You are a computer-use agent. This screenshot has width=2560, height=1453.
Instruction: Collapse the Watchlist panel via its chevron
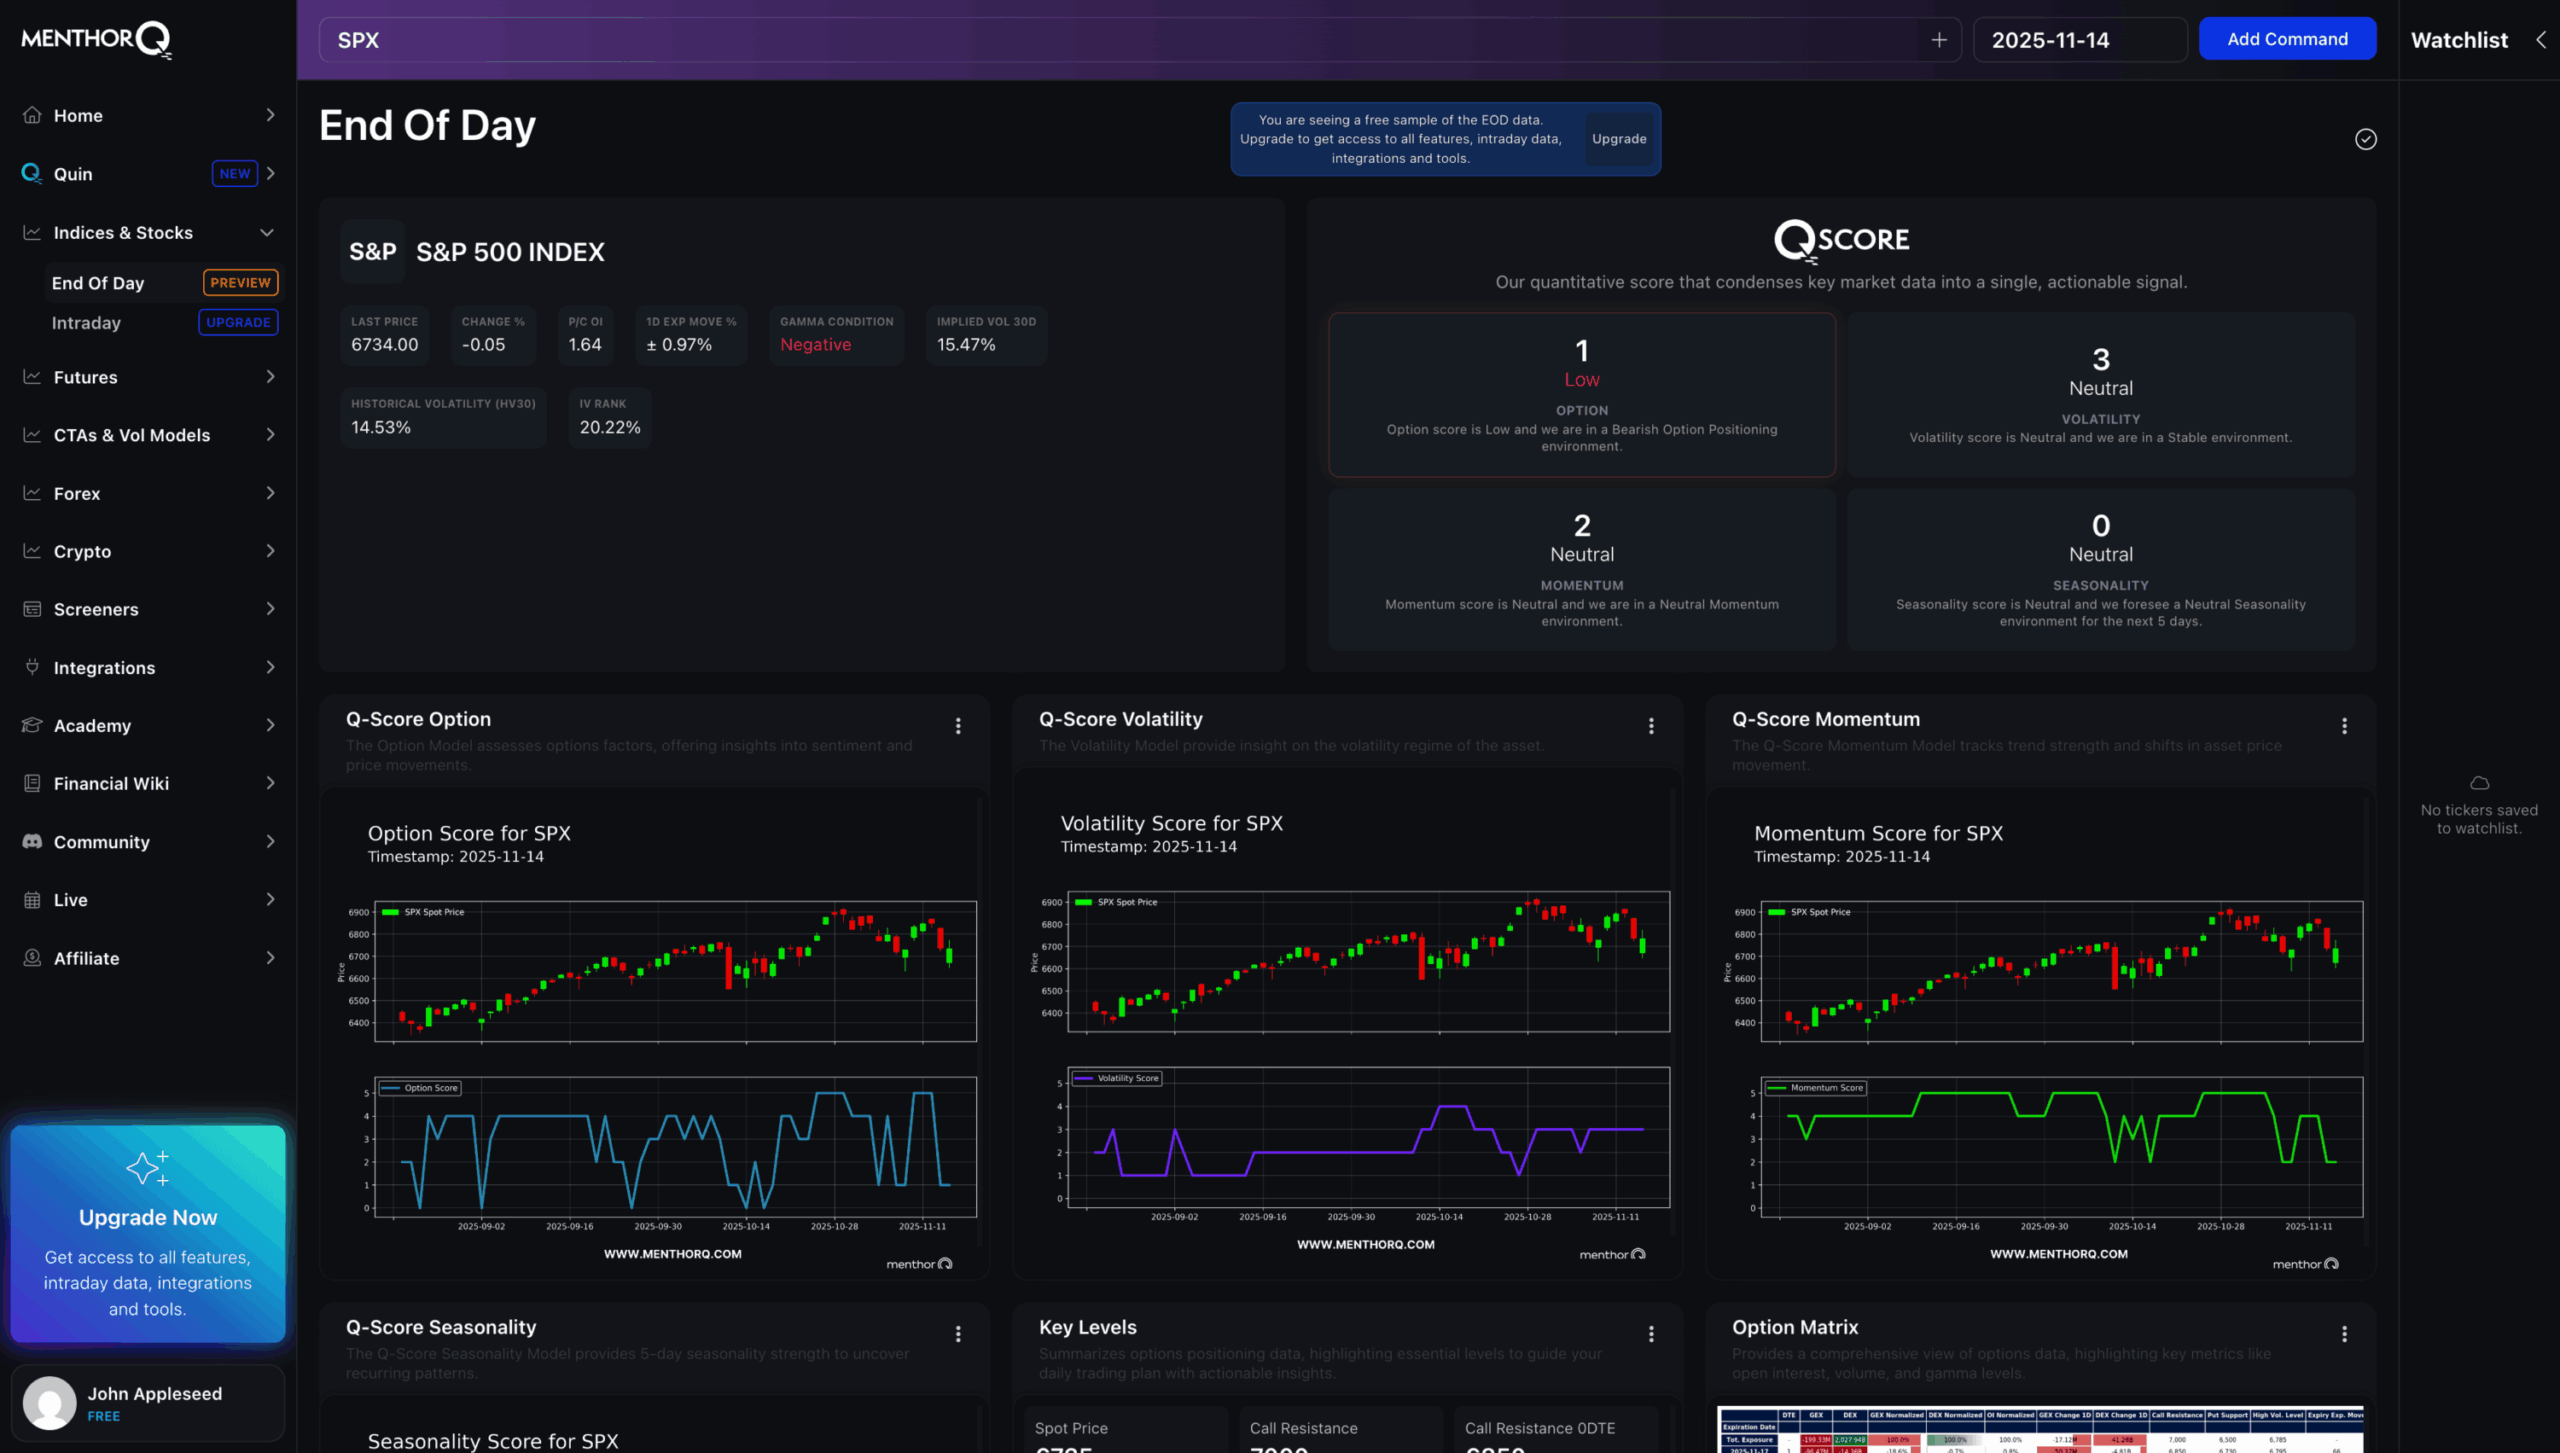(x=2541, y=40)
